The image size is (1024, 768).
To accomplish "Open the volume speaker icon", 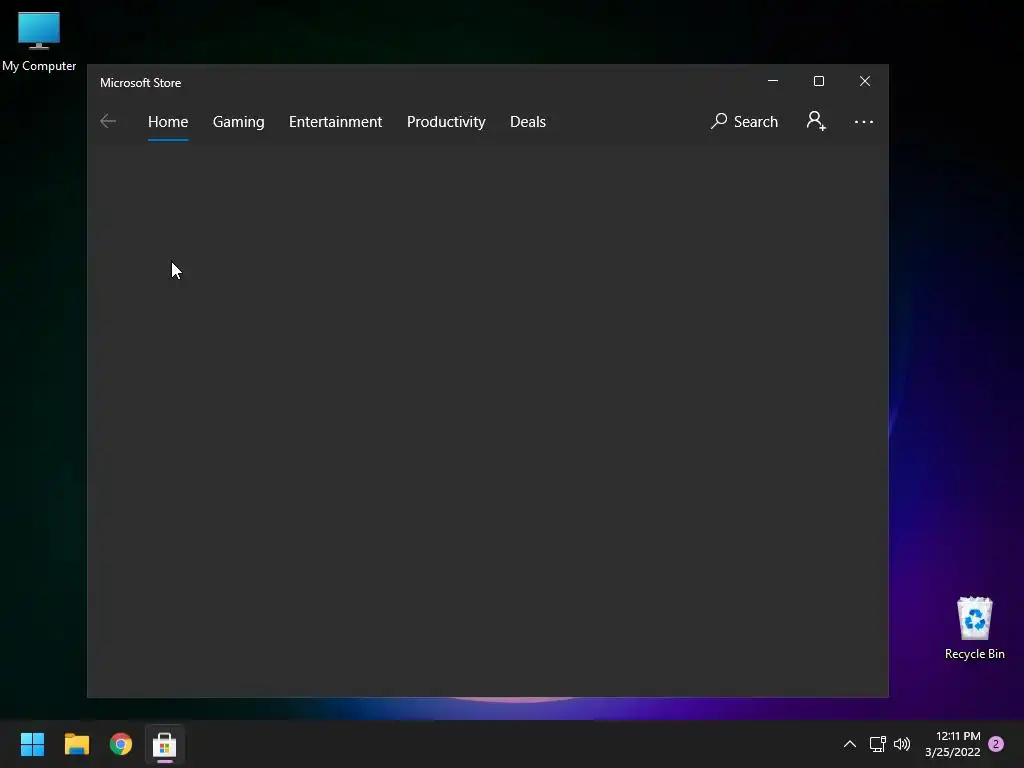I will [902, 744].
